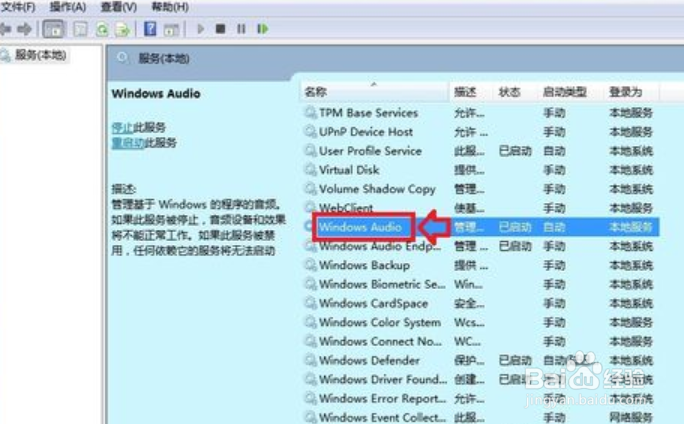
Task: Click the gear icon beside UPnP Device Host
Action: [310, 131]
